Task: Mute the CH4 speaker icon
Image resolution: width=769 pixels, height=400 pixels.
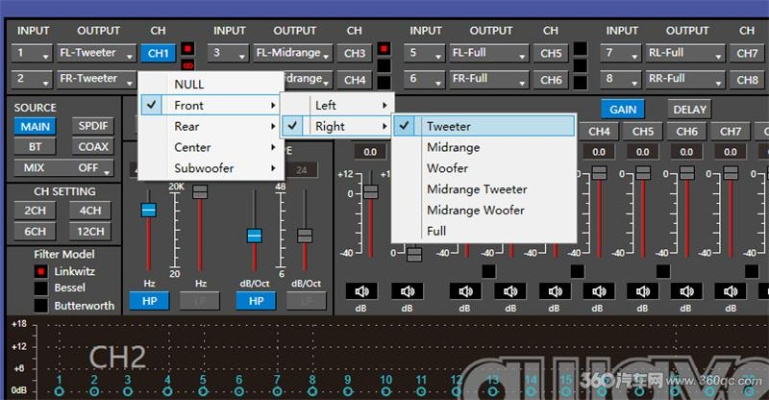Action: coord(598,291)
